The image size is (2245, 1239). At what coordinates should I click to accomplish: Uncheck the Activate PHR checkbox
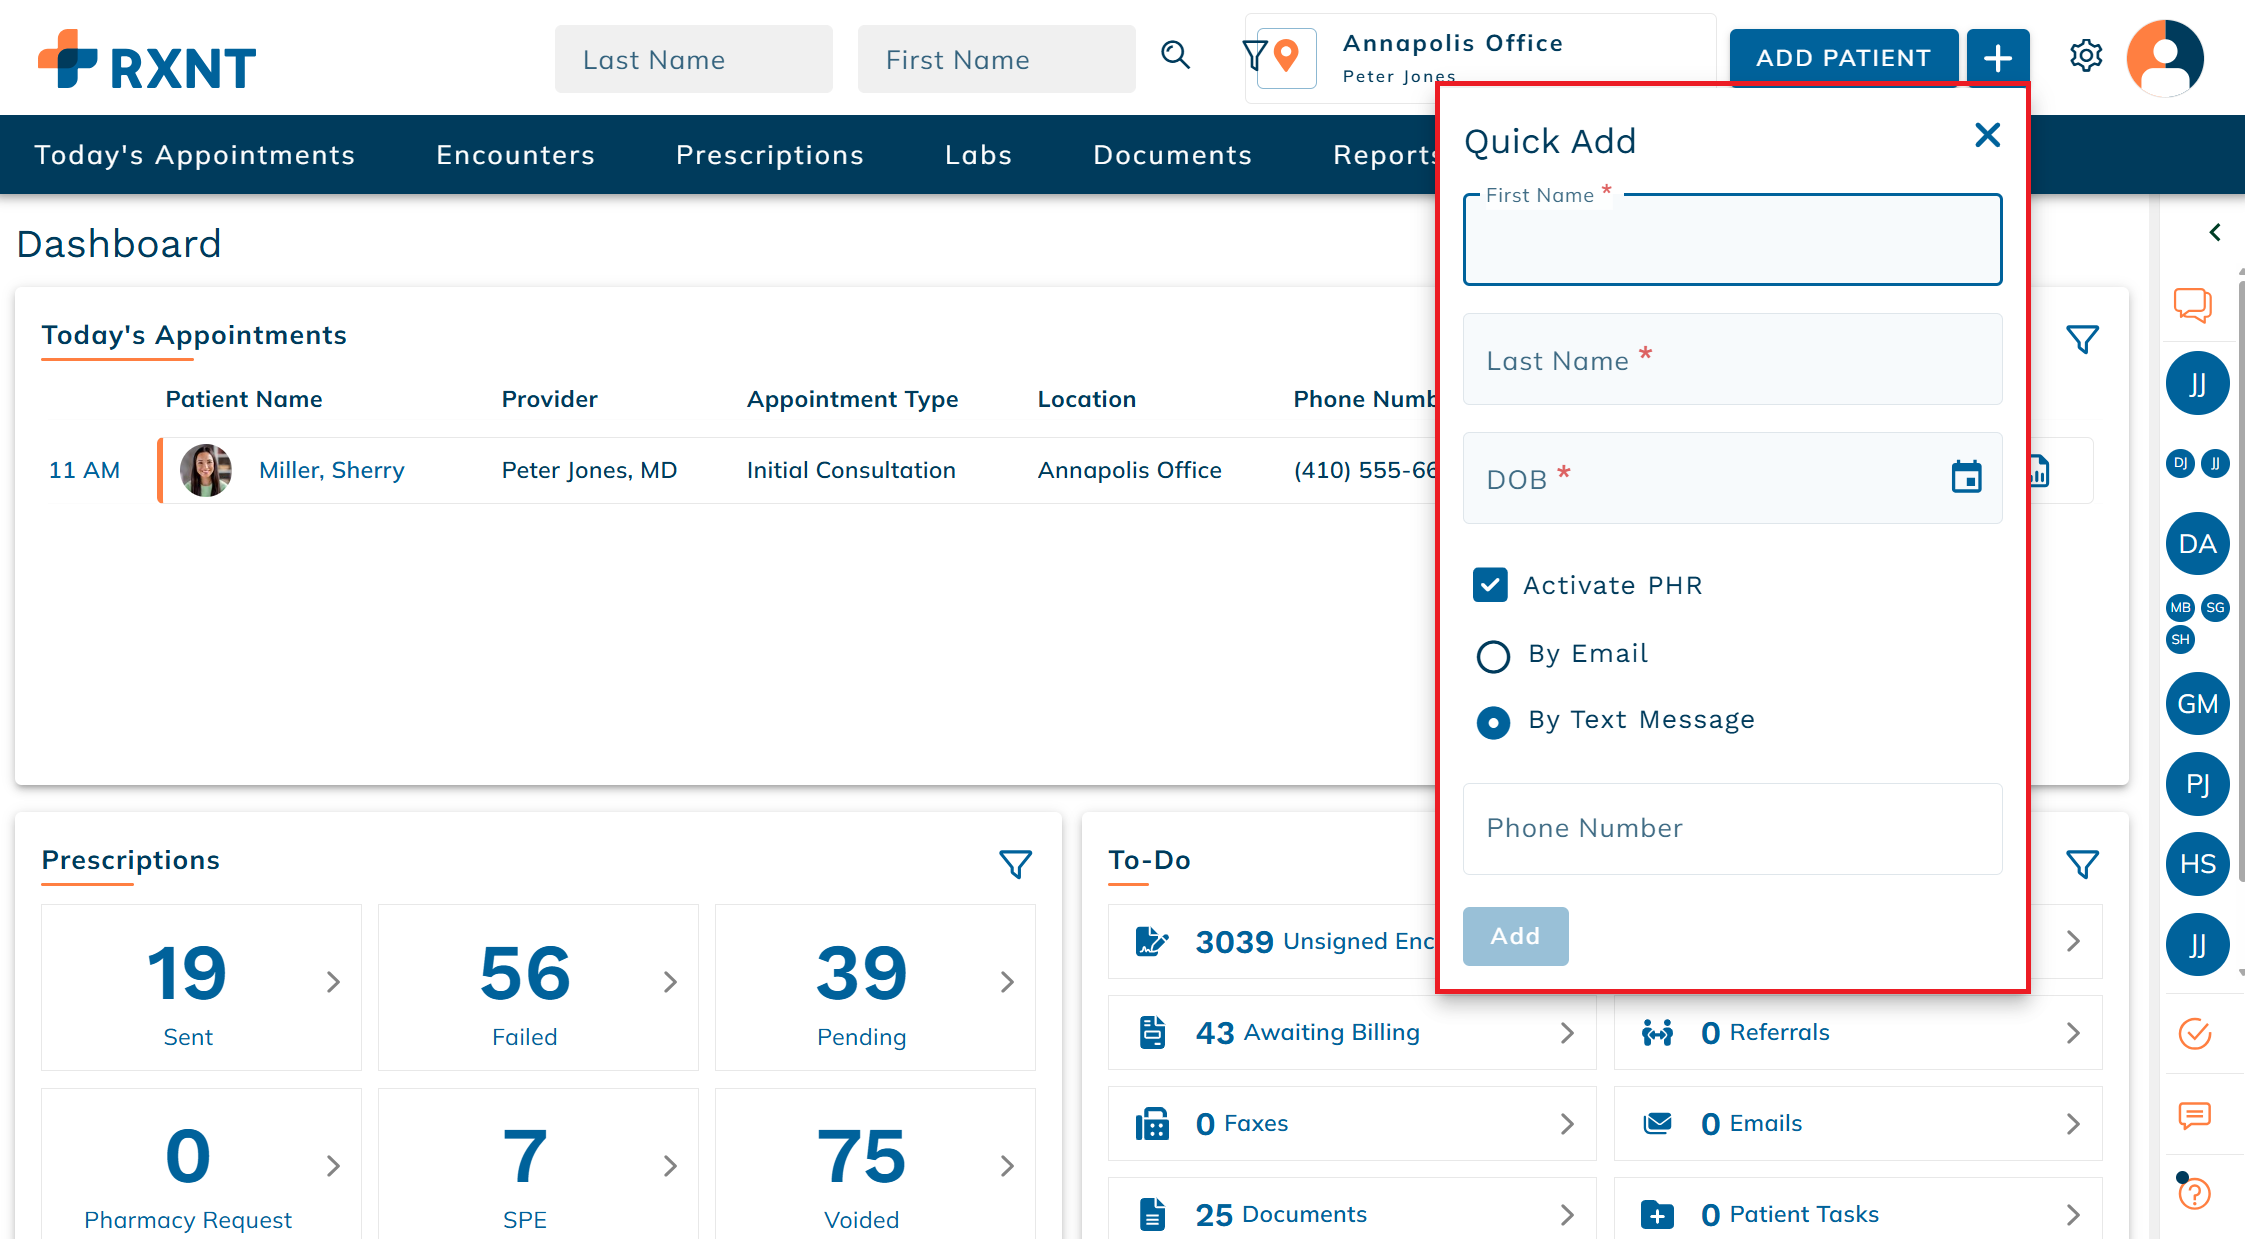click(1490, 585)
